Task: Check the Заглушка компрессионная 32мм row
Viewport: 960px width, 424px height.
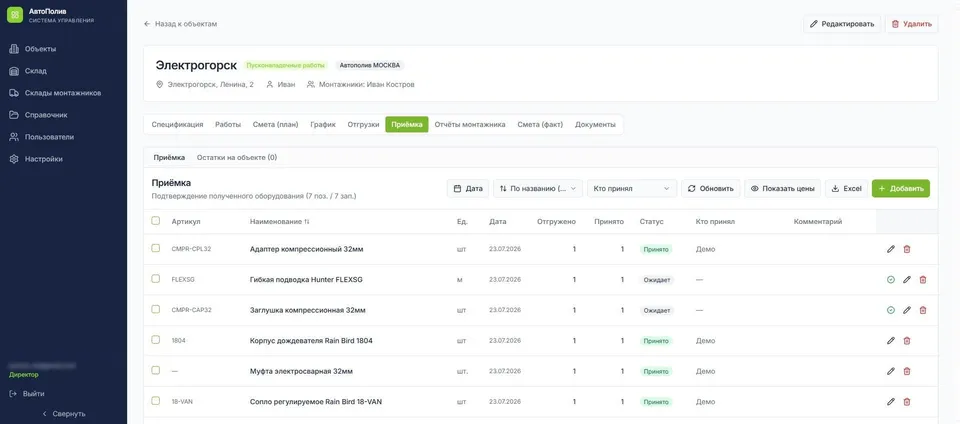Action: 156,310
